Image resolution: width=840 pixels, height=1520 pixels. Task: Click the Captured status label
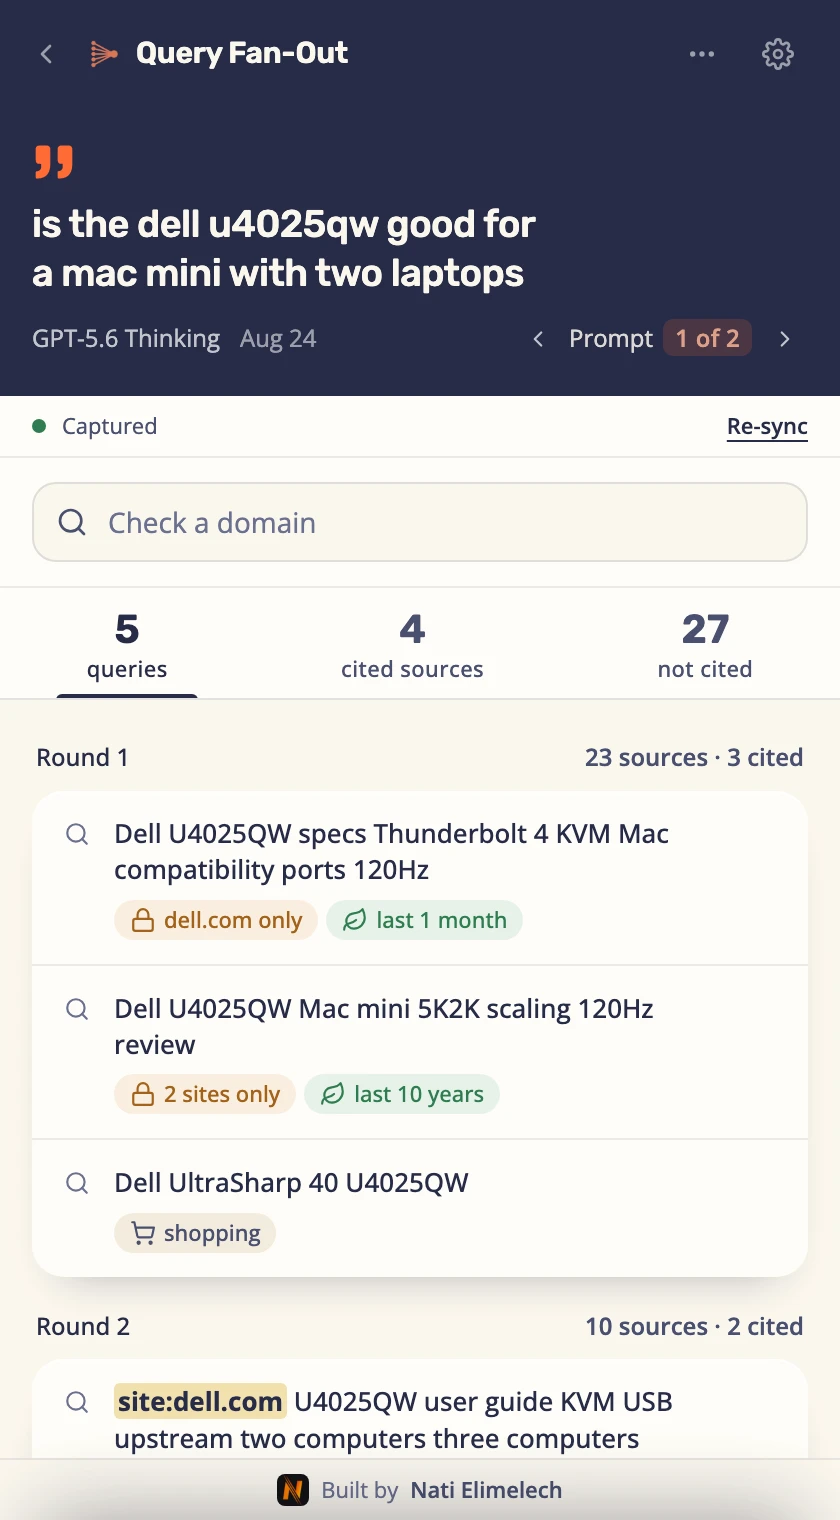(x=109, y=426)
